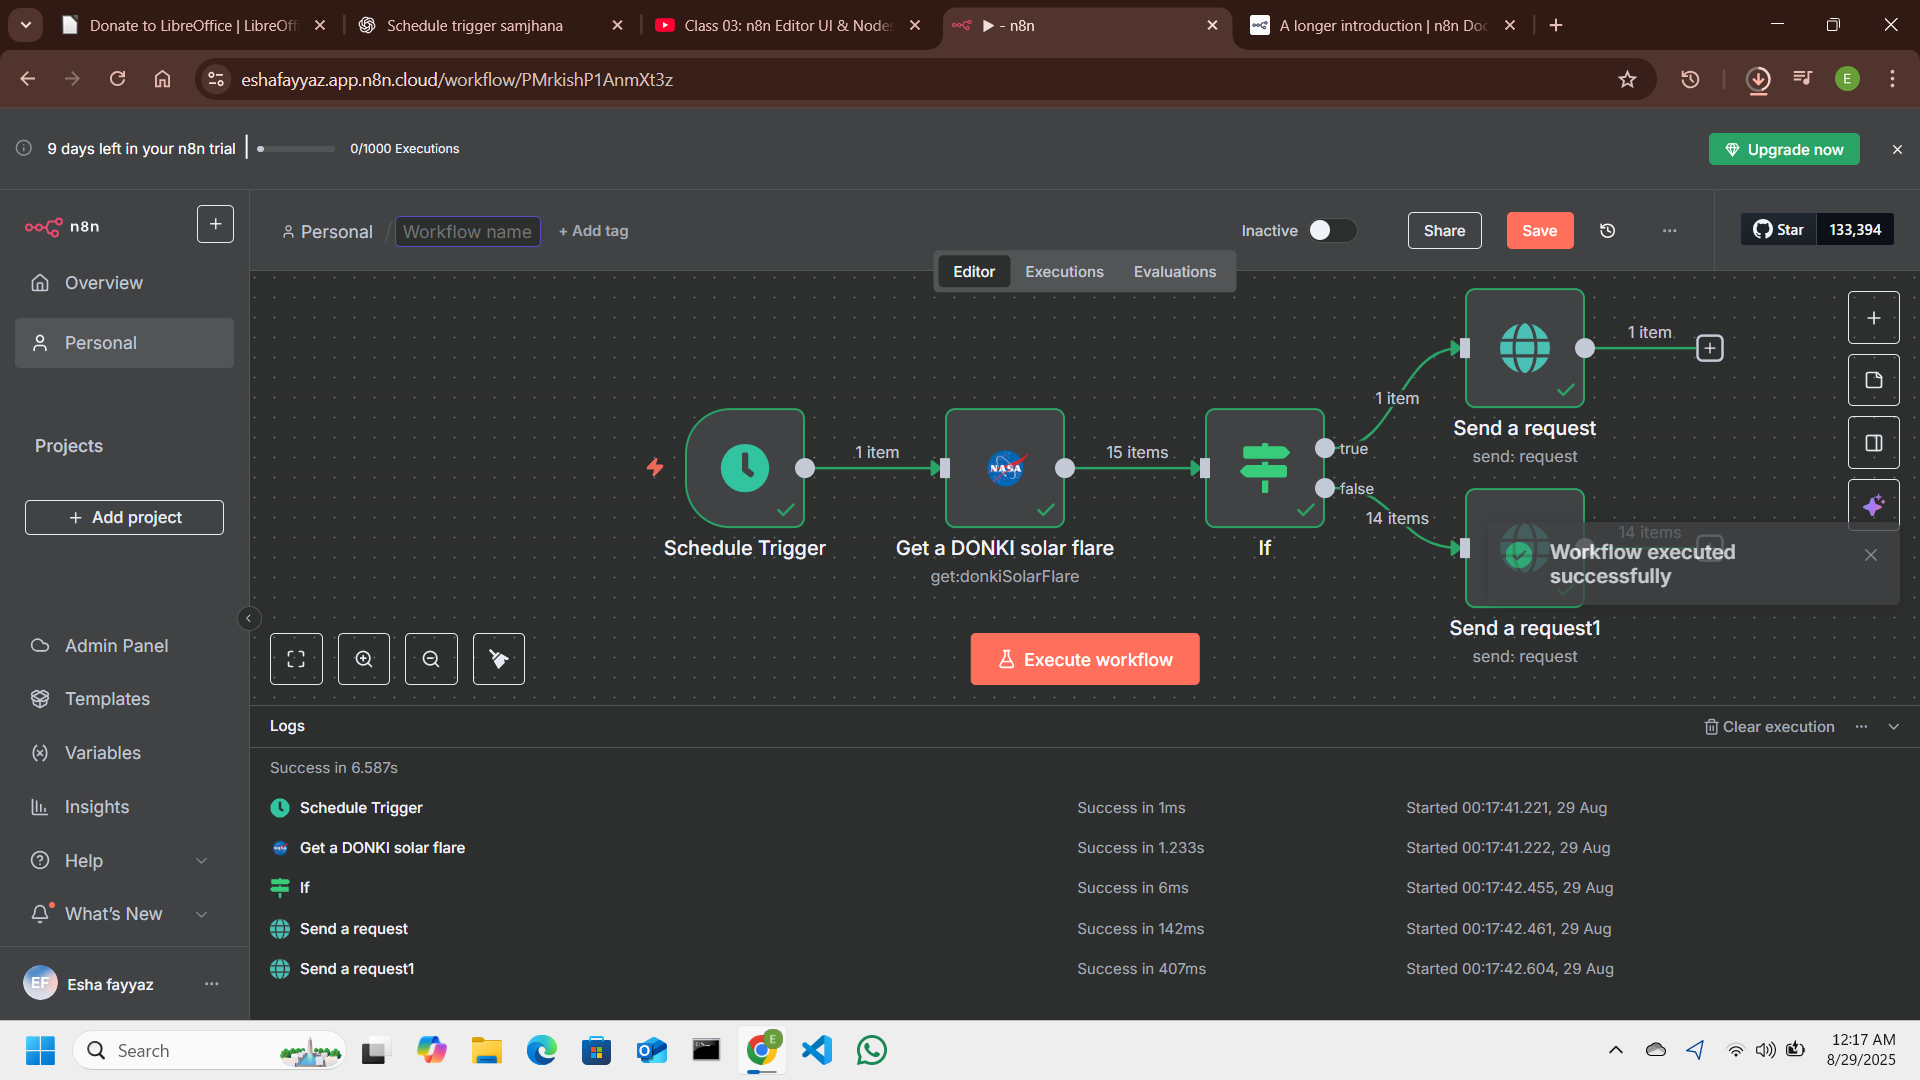1920x1080 pixels.
Task: Open the Schedule Trigger node
Action: 745,468
